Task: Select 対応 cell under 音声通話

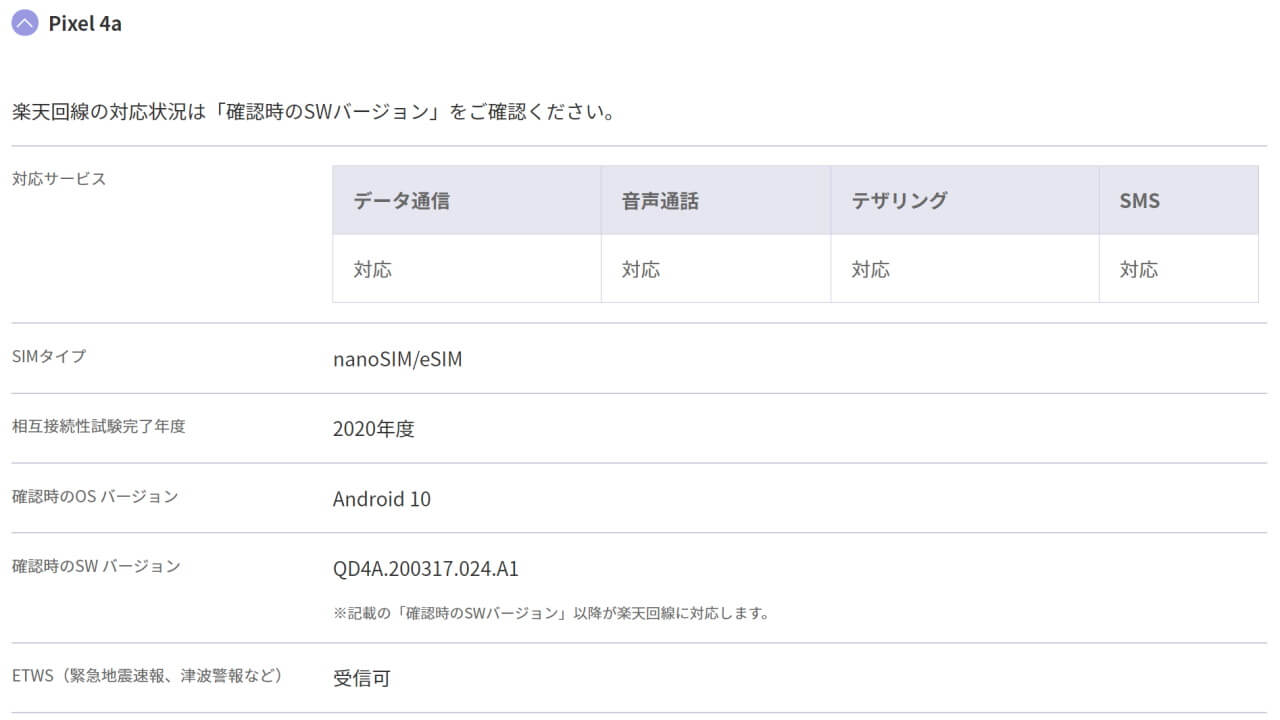Action: [641, 269]
